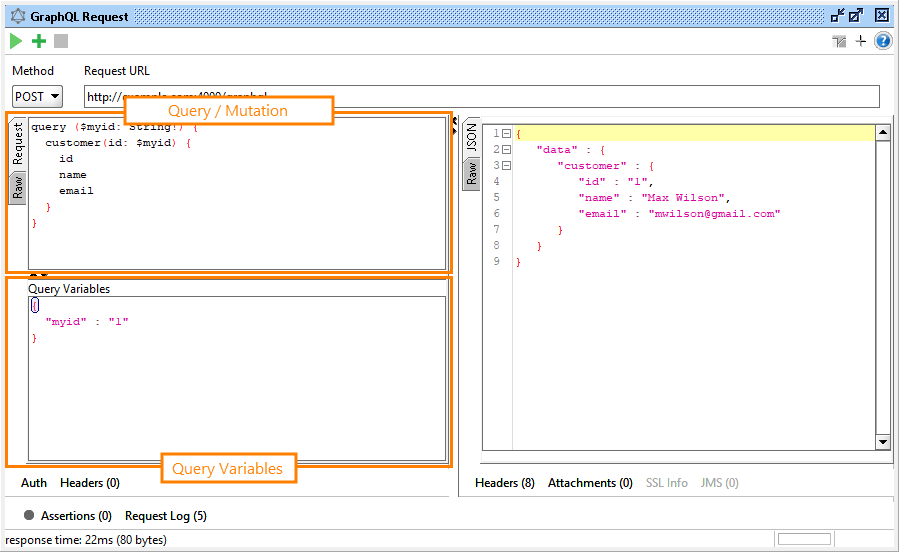Collapse the "data" node on line 2
899x552 pixels.
pos(506,150)
